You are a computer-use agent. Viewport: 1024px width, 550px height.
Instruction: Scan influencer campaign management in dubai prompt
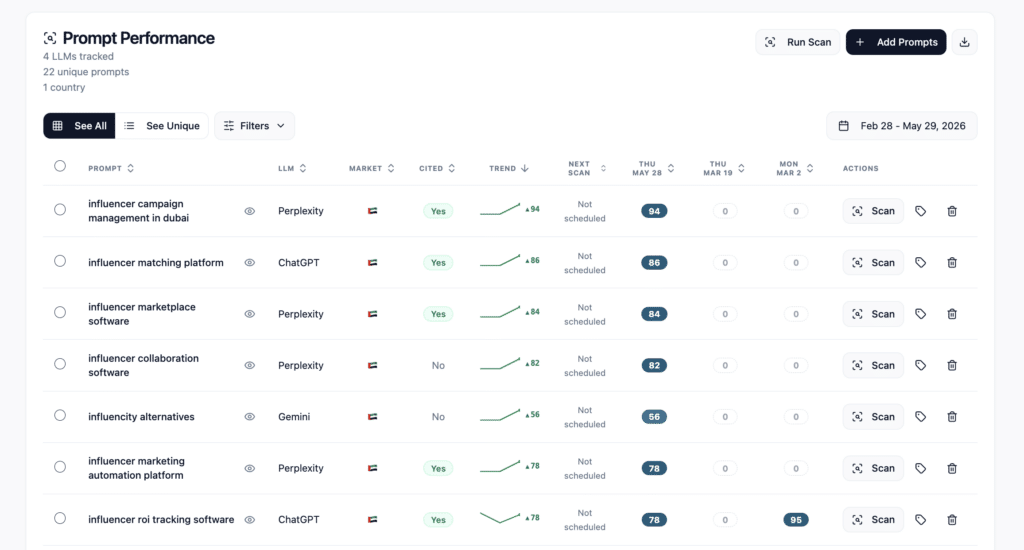(x=873, y=211)
